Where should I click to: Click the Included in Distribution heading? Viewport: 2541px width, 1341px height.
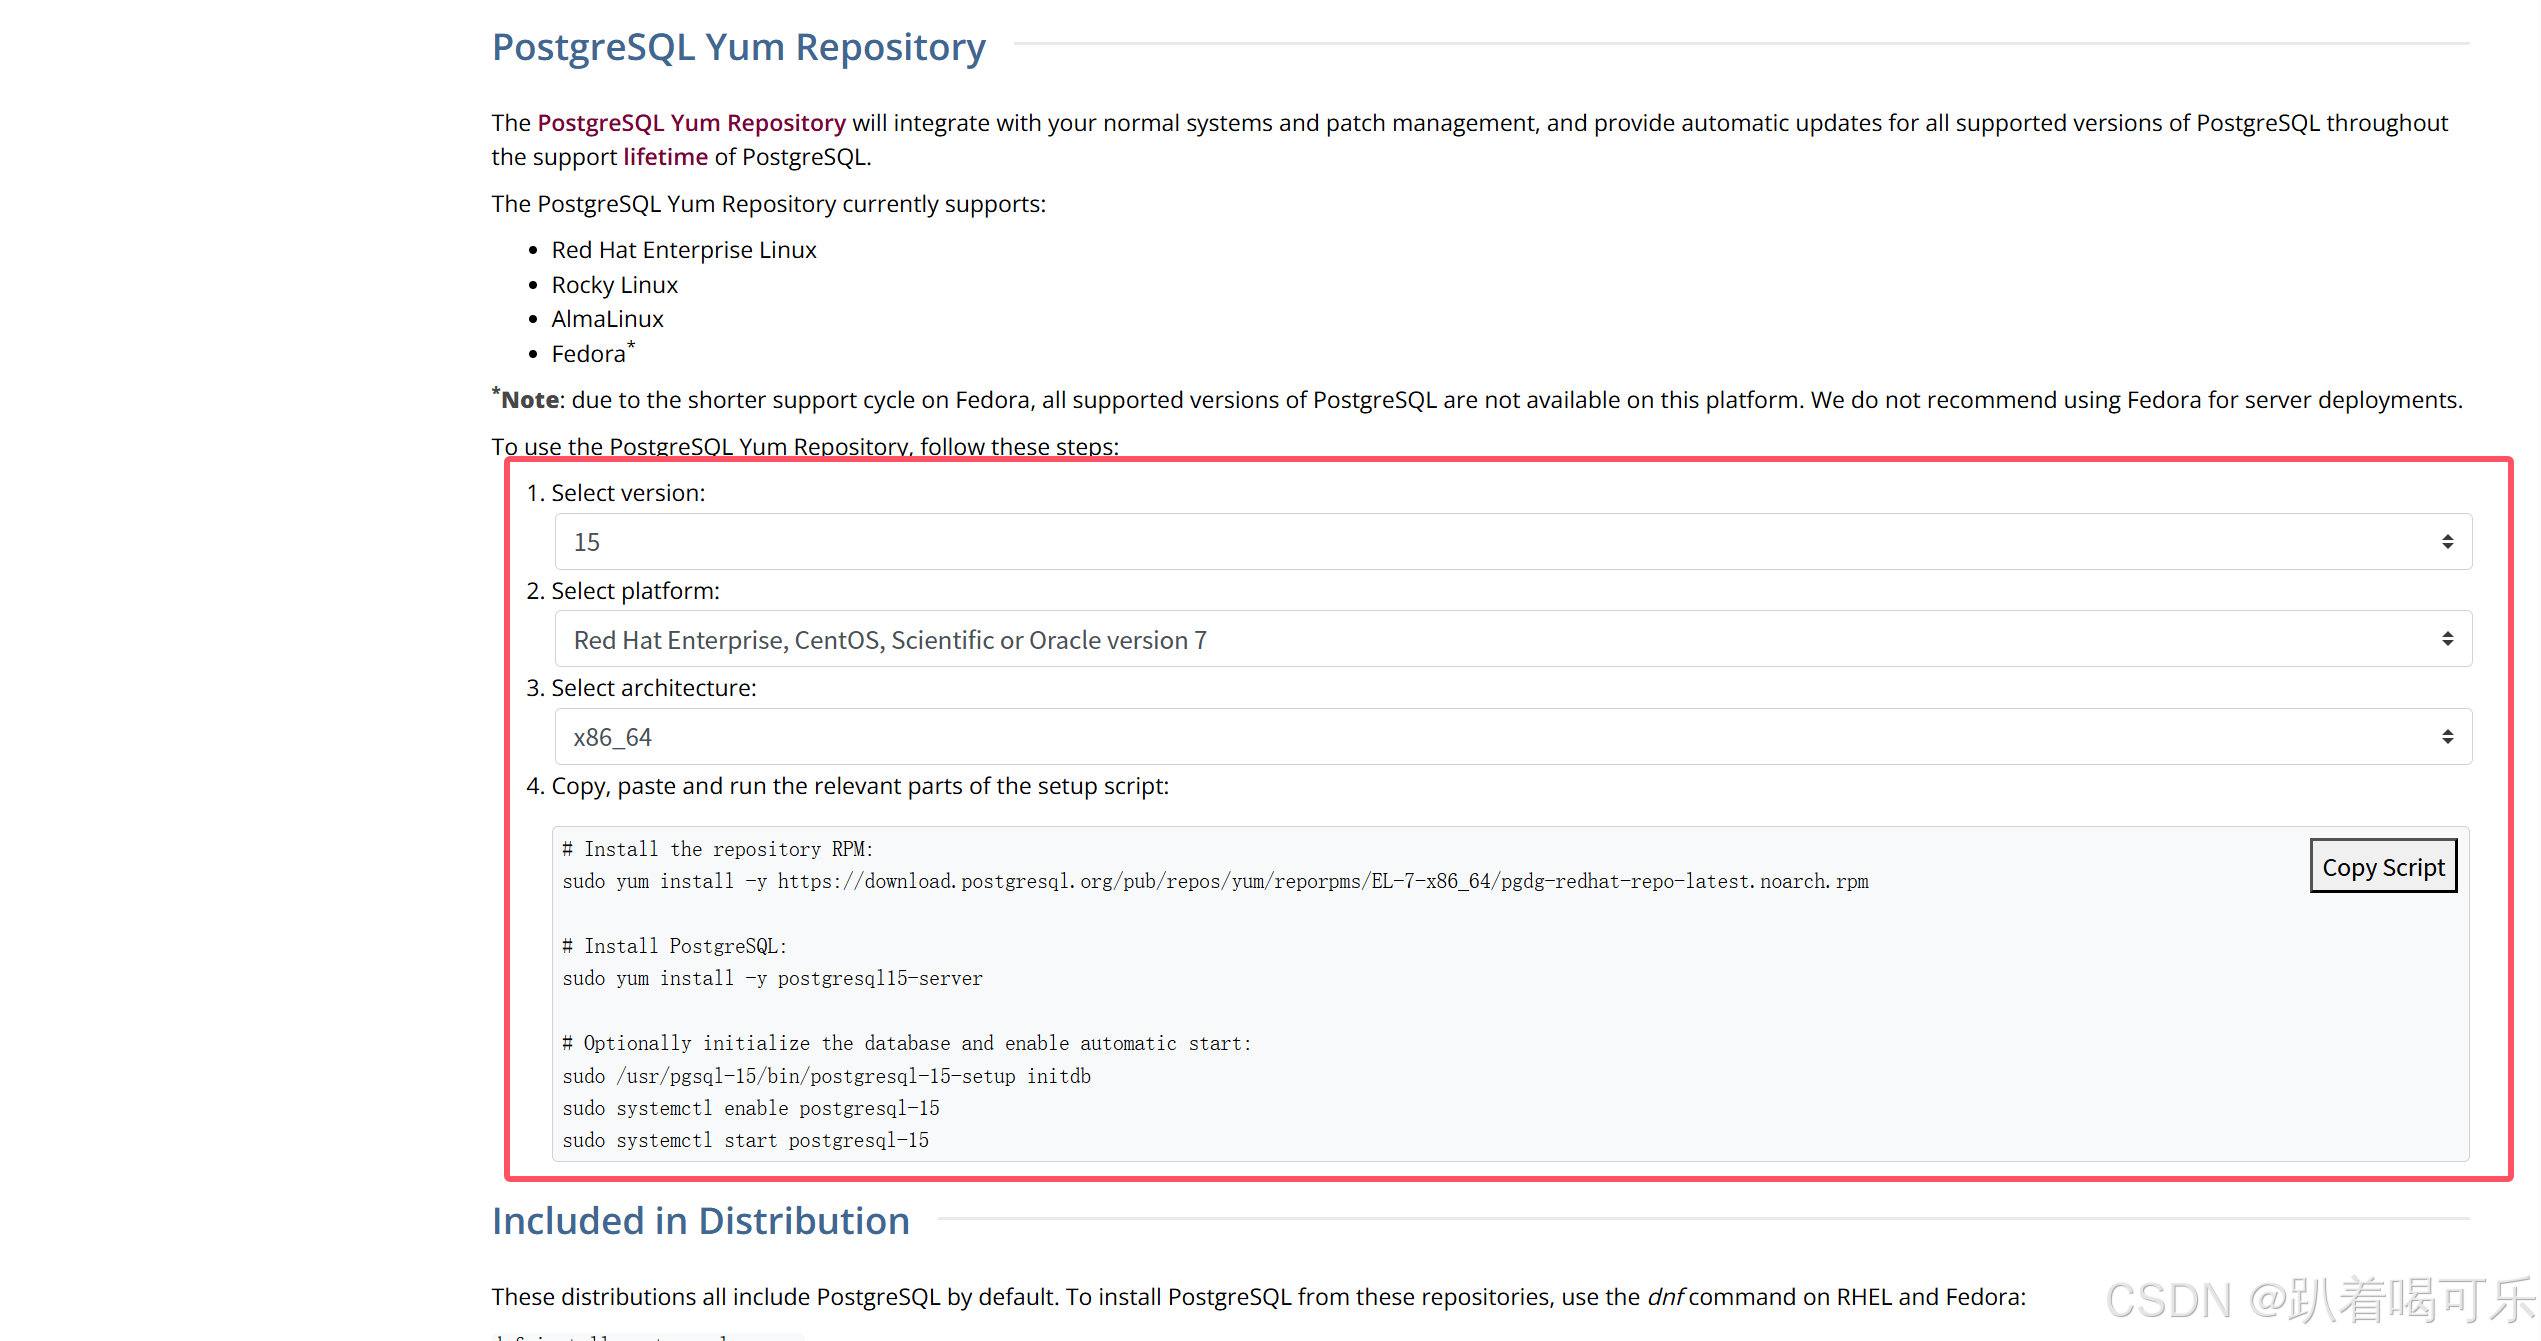[x=701, y=1221]
